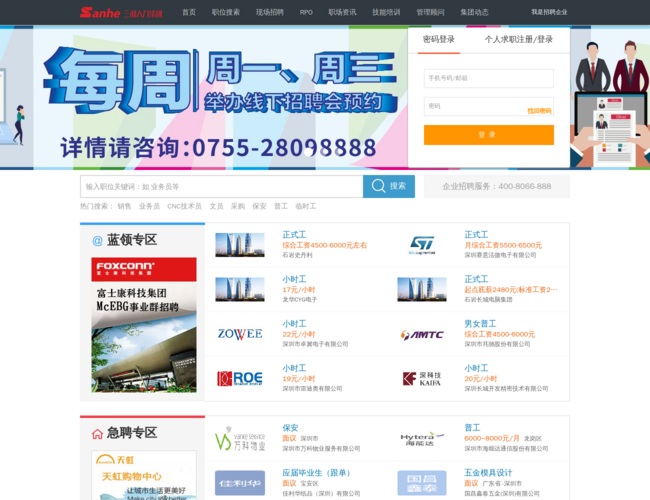
Task: Click the ROE company logo
Action: (240, 379)
